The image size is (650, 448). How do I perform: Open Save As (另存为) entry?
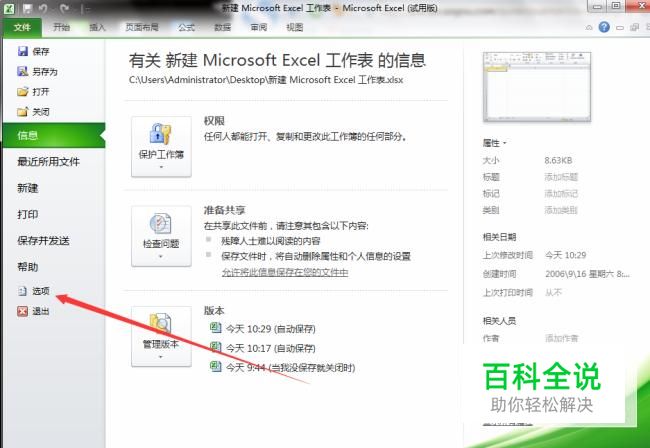pyautogui.click(x=37, y=72)
